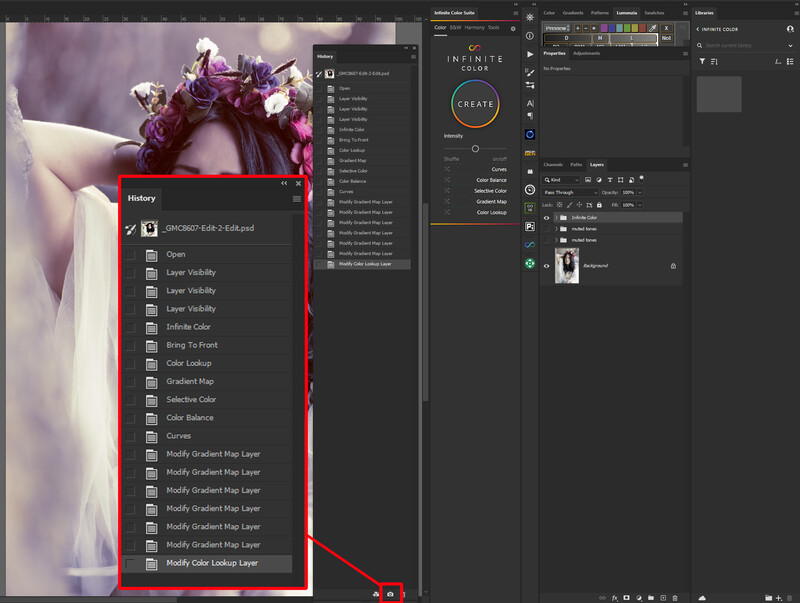
Task: Open the Libraries search options chevron
Action: click(x=790, y=45)
